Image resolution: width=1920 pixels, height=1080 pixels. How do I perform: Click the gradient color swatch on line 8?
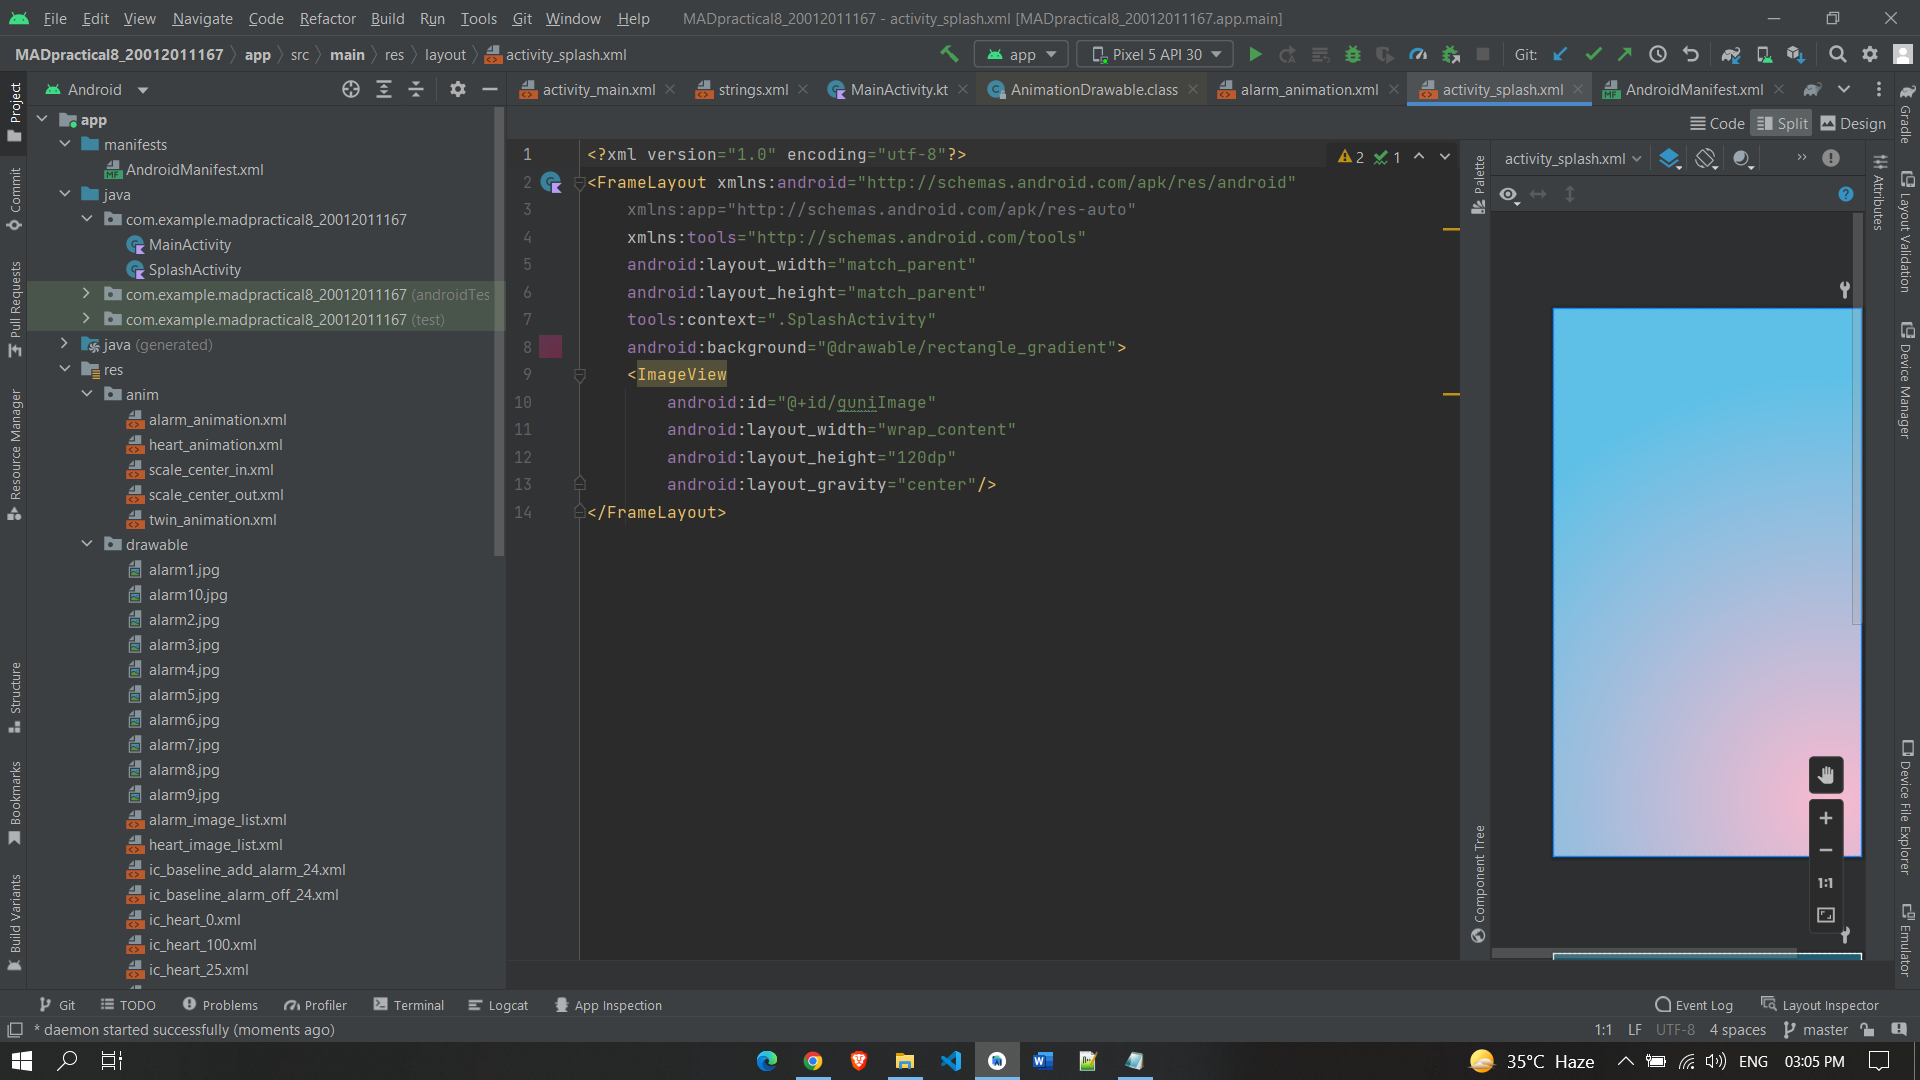551,347
